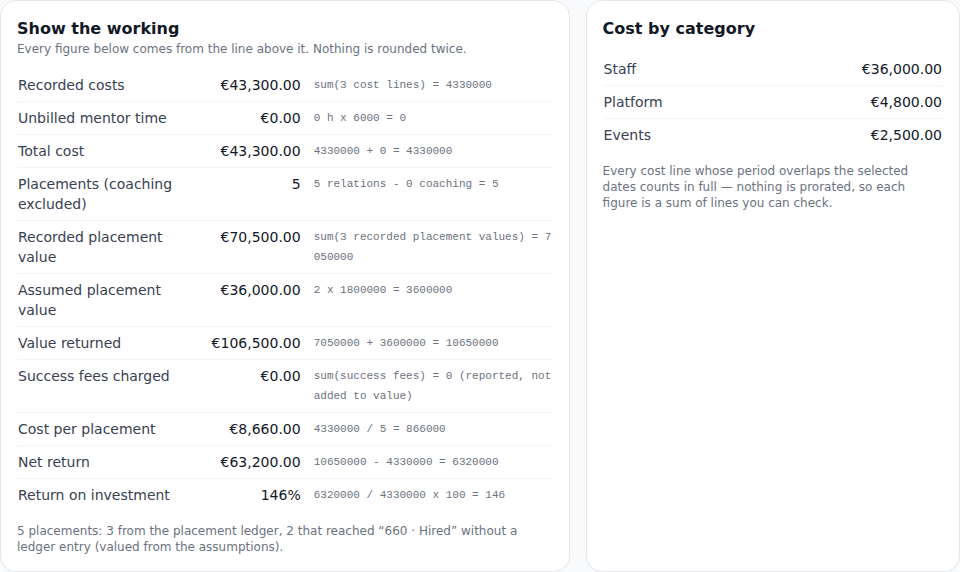Screen dimensions: 960x572
Task: Click the €63,200.00 value
Action: pos(260,462)
